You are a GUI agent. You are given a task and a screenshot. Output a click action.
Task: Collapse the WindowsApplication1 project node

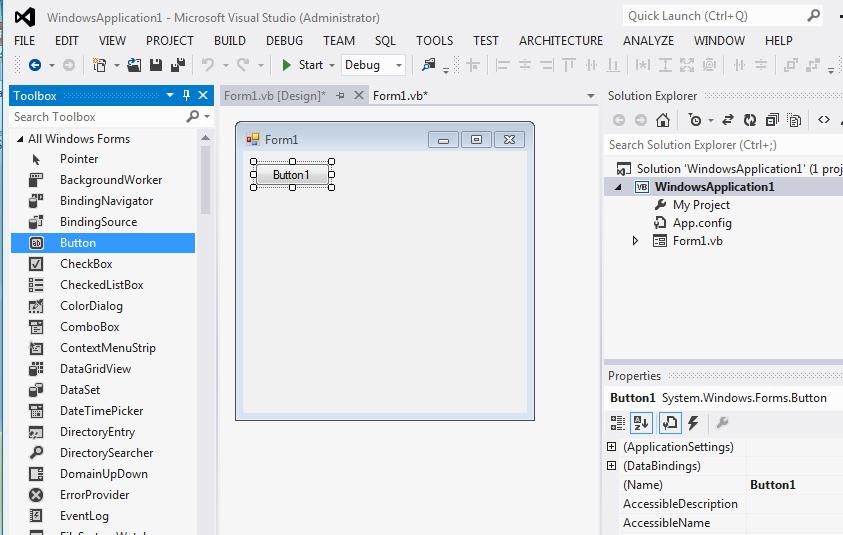(618, 187)
